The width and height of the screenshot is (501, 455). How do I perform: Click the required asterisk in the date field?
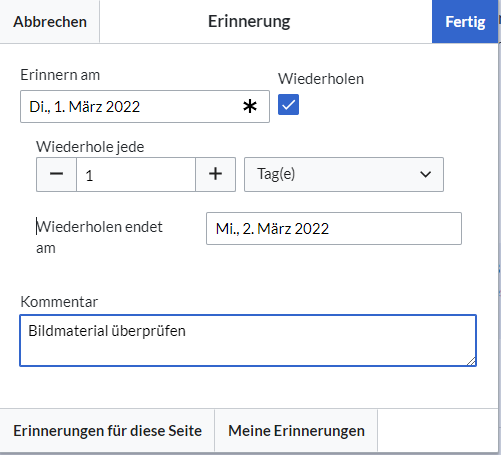tap(250, 107)
